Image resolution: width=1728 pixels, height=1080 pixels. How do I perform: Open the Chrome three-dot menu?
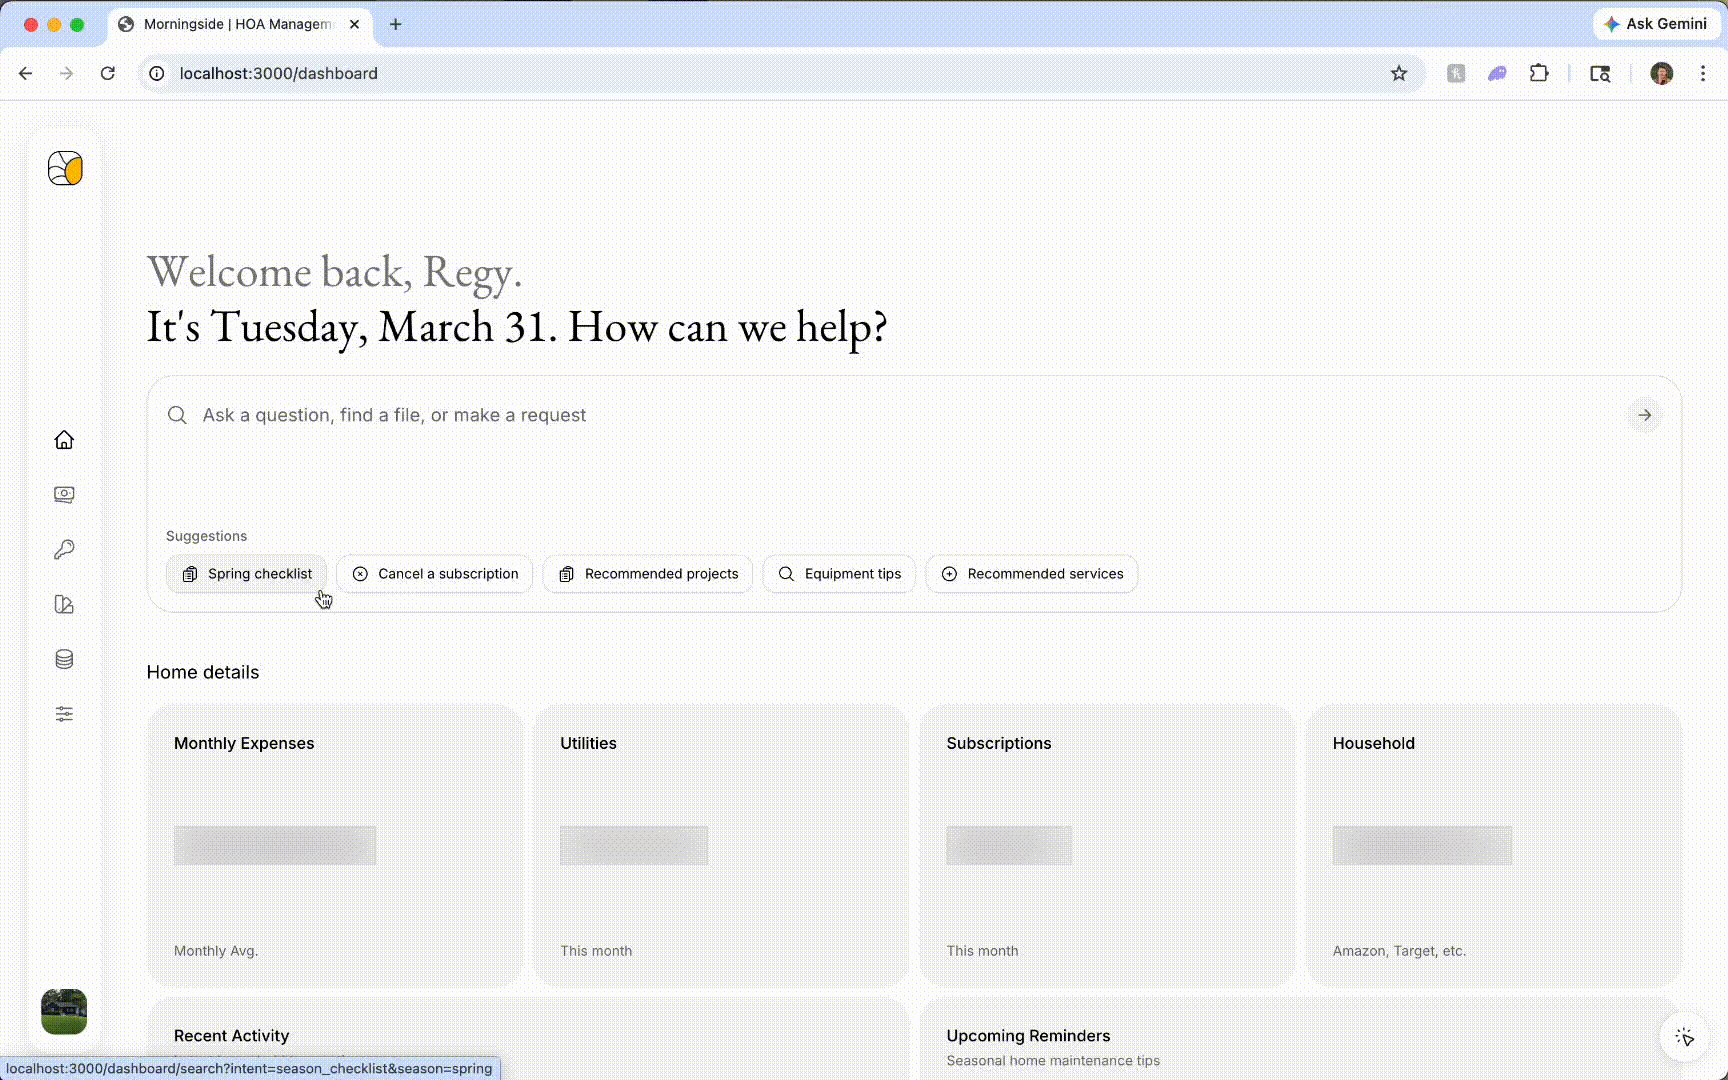click(1703, 73)
